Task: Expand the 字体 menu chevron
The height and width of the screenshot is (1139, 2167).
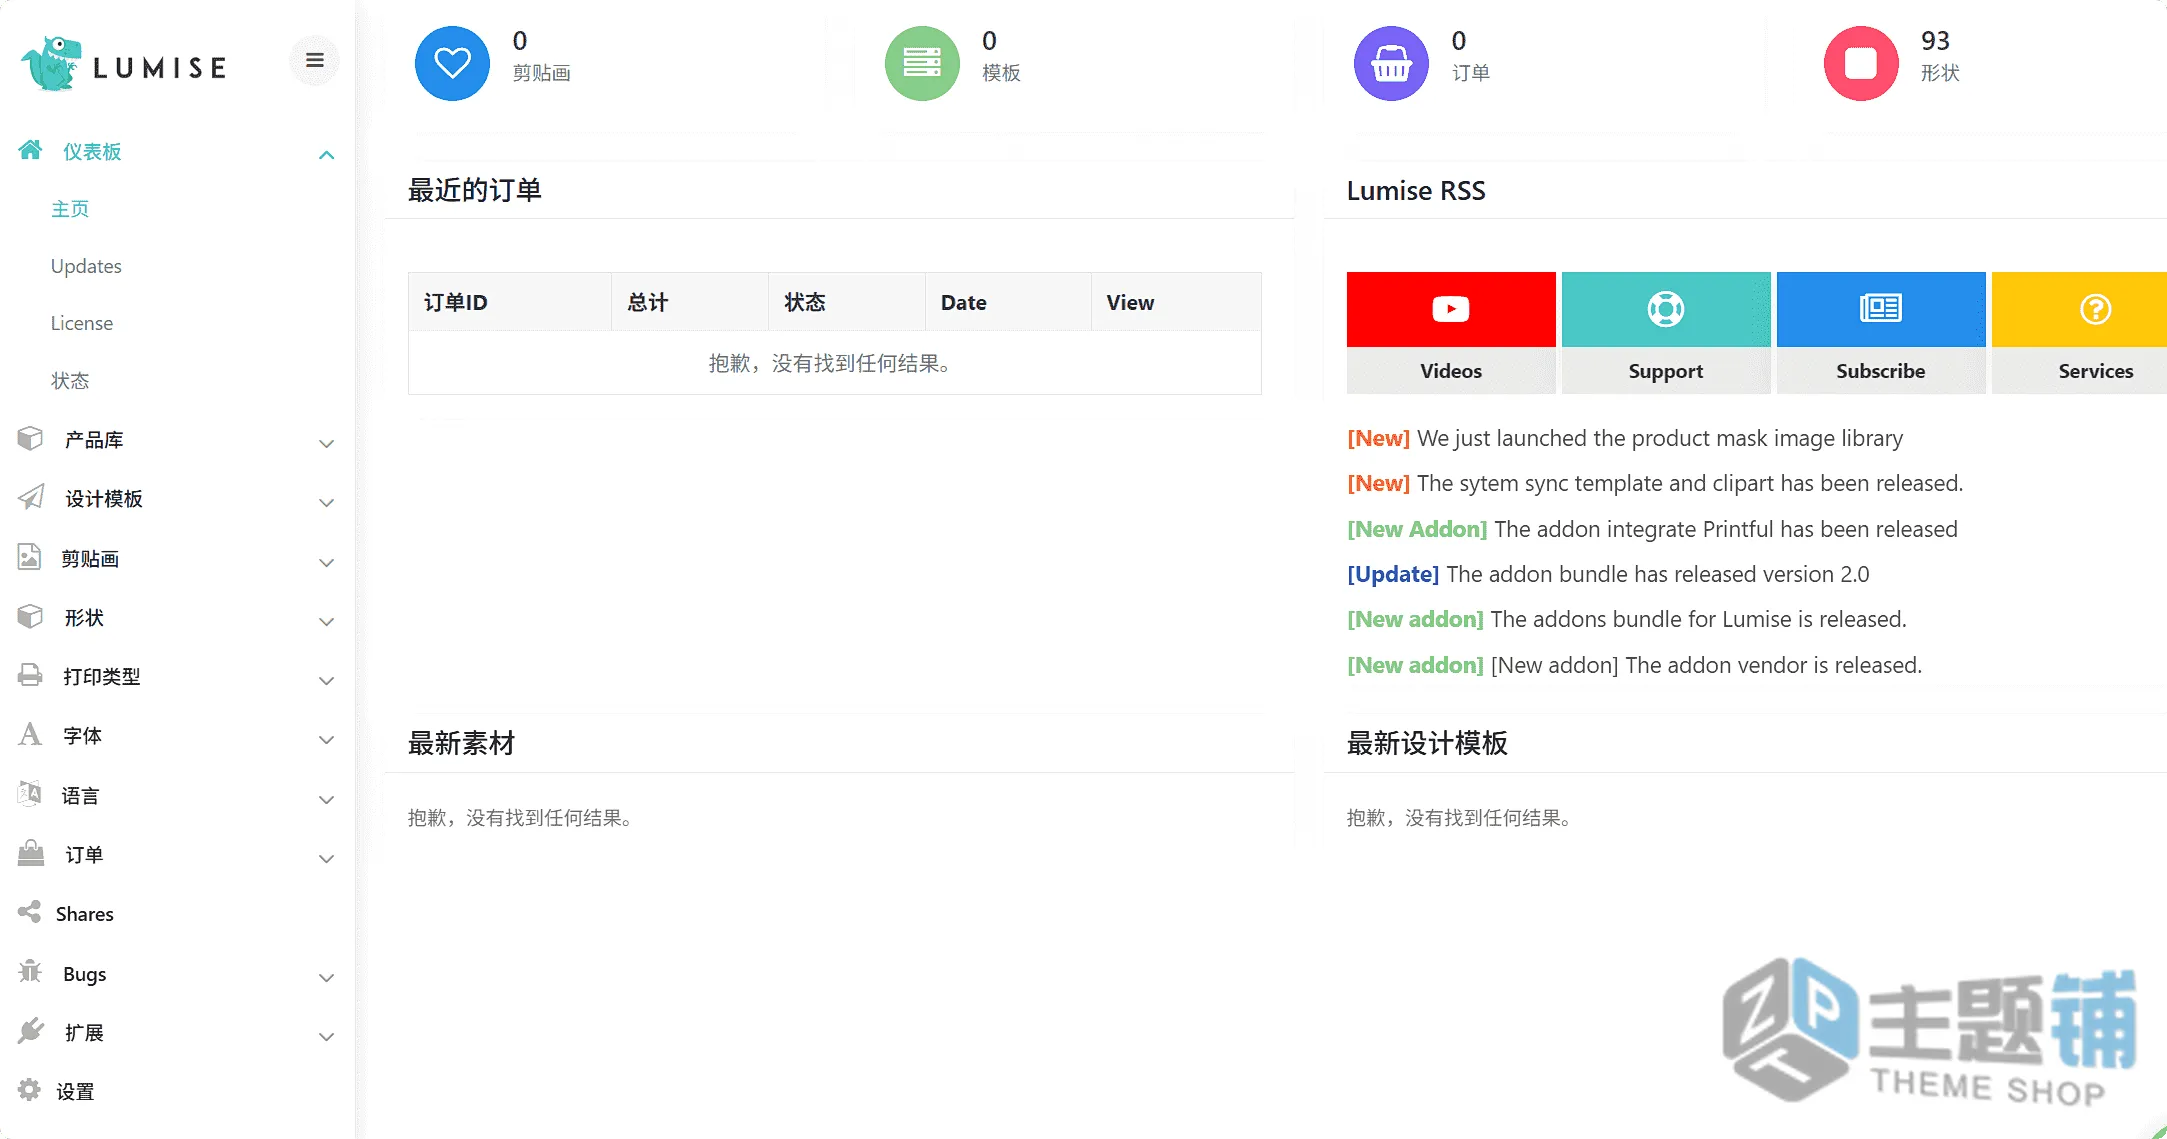Action: tap(326, 739)
